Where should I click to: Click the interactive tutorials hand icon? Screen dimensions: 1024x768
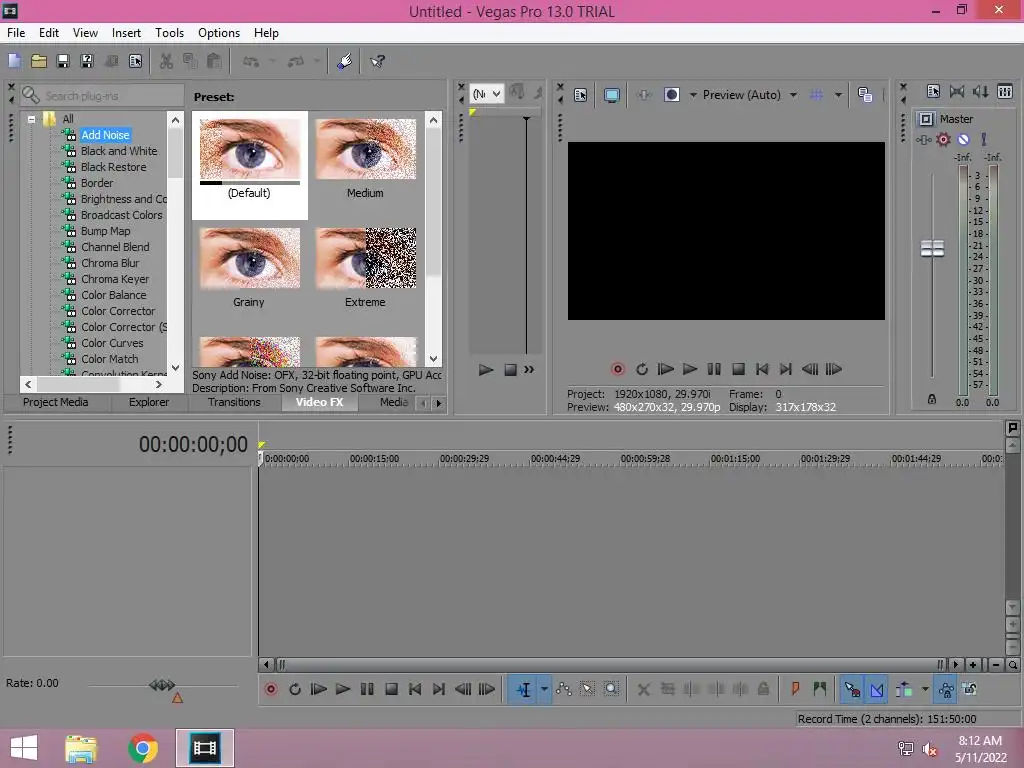(345, 61)
